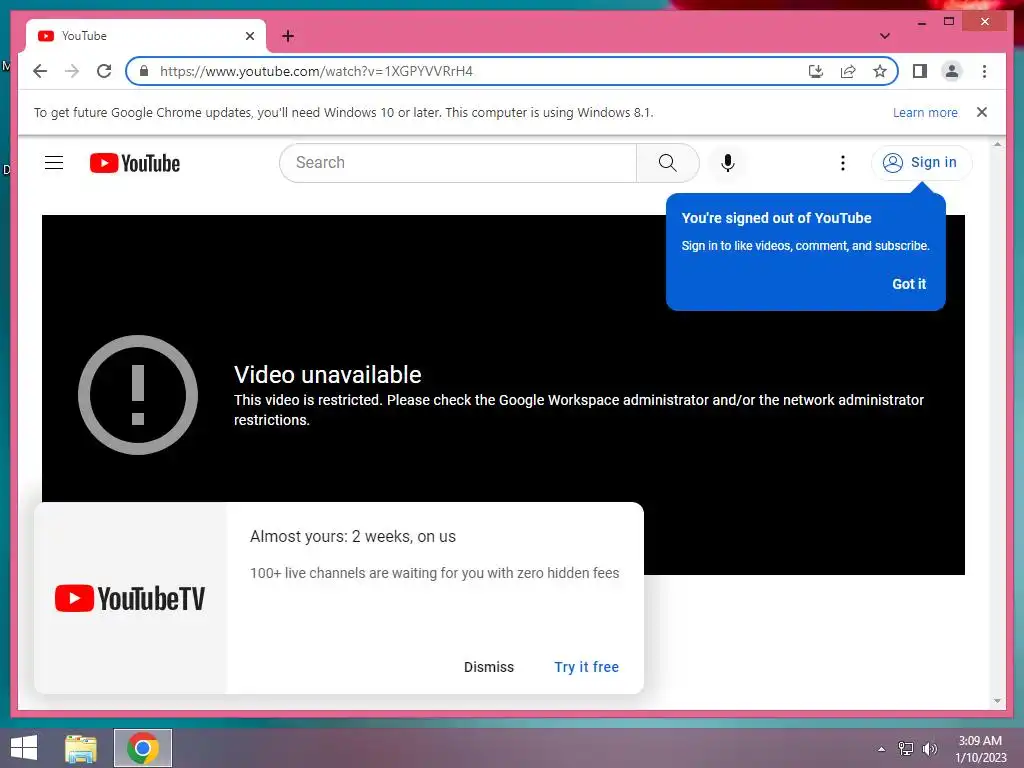
Task: Open volume speaker tray icon
Action: point(930,749)
